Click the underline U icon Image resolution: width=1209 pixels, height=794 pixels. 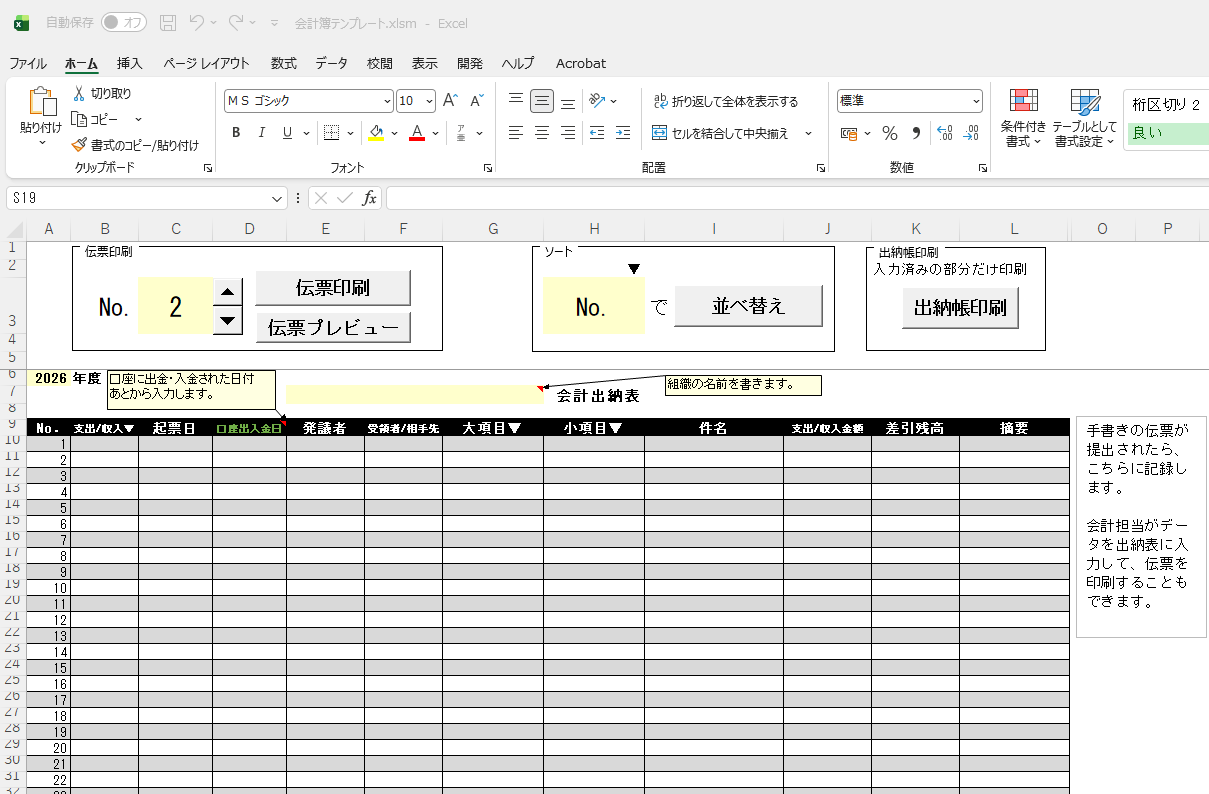coord(288,133)
